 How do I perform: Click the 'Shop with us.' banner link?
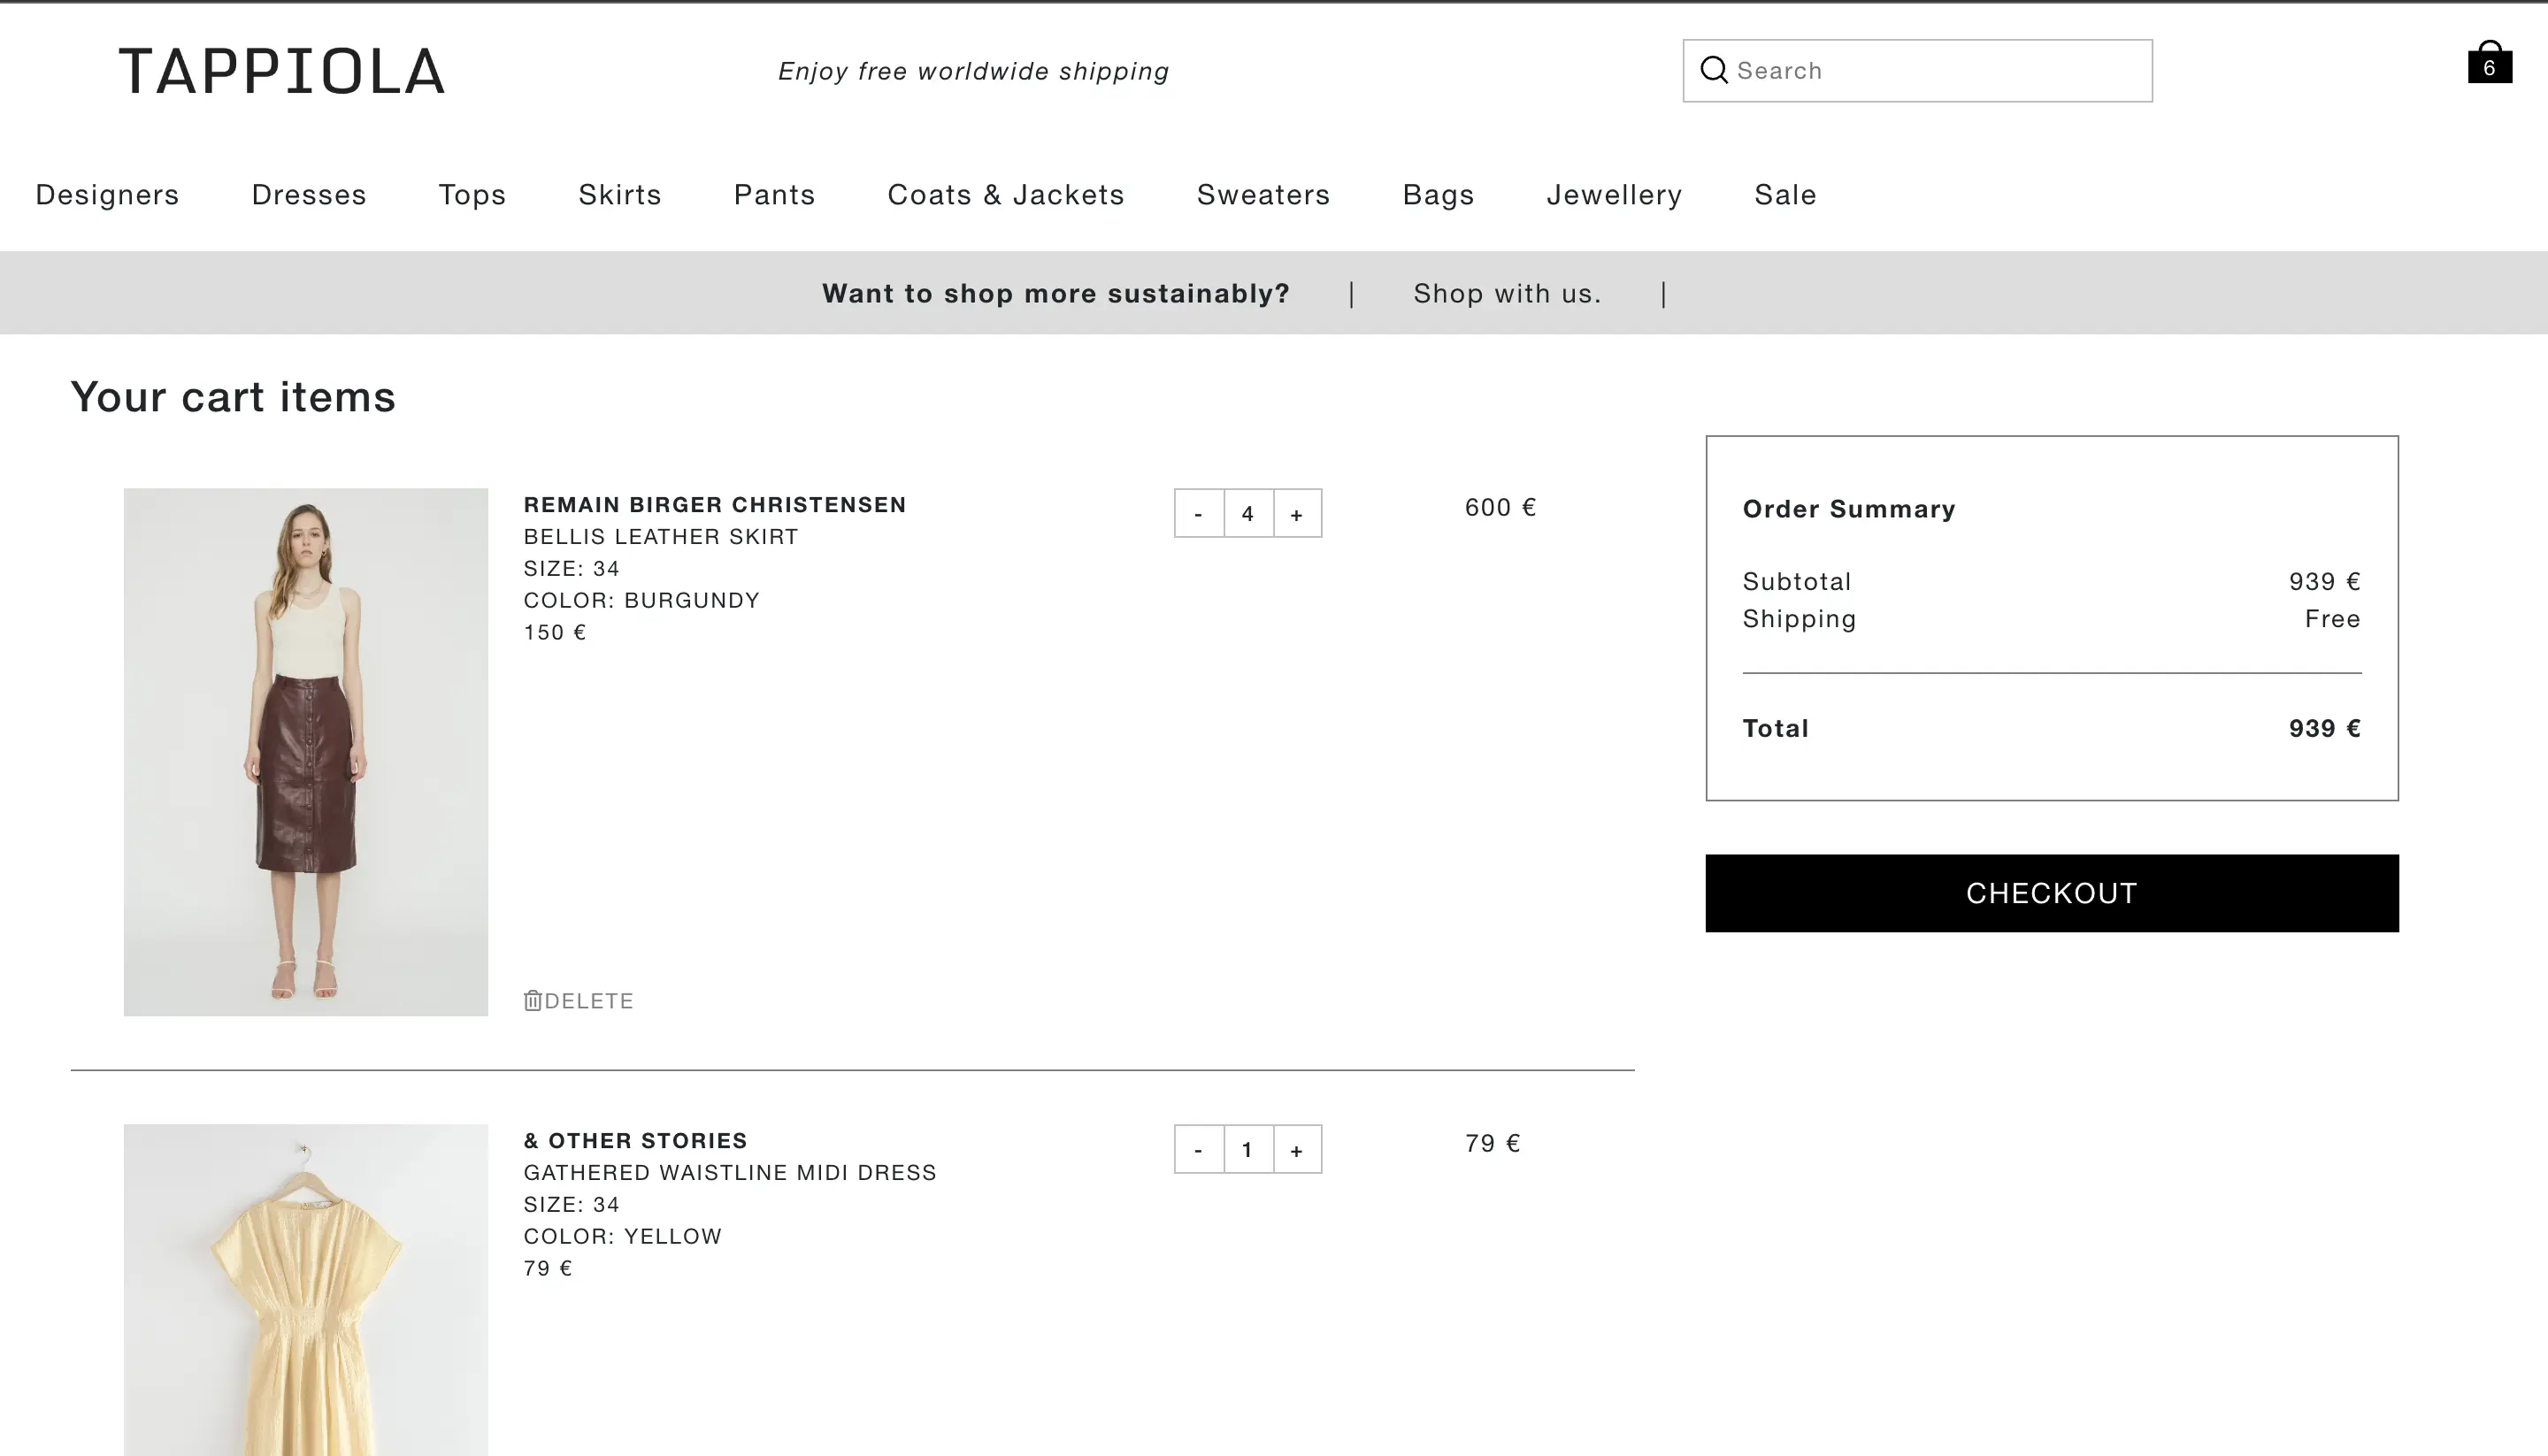(1507, 293)
